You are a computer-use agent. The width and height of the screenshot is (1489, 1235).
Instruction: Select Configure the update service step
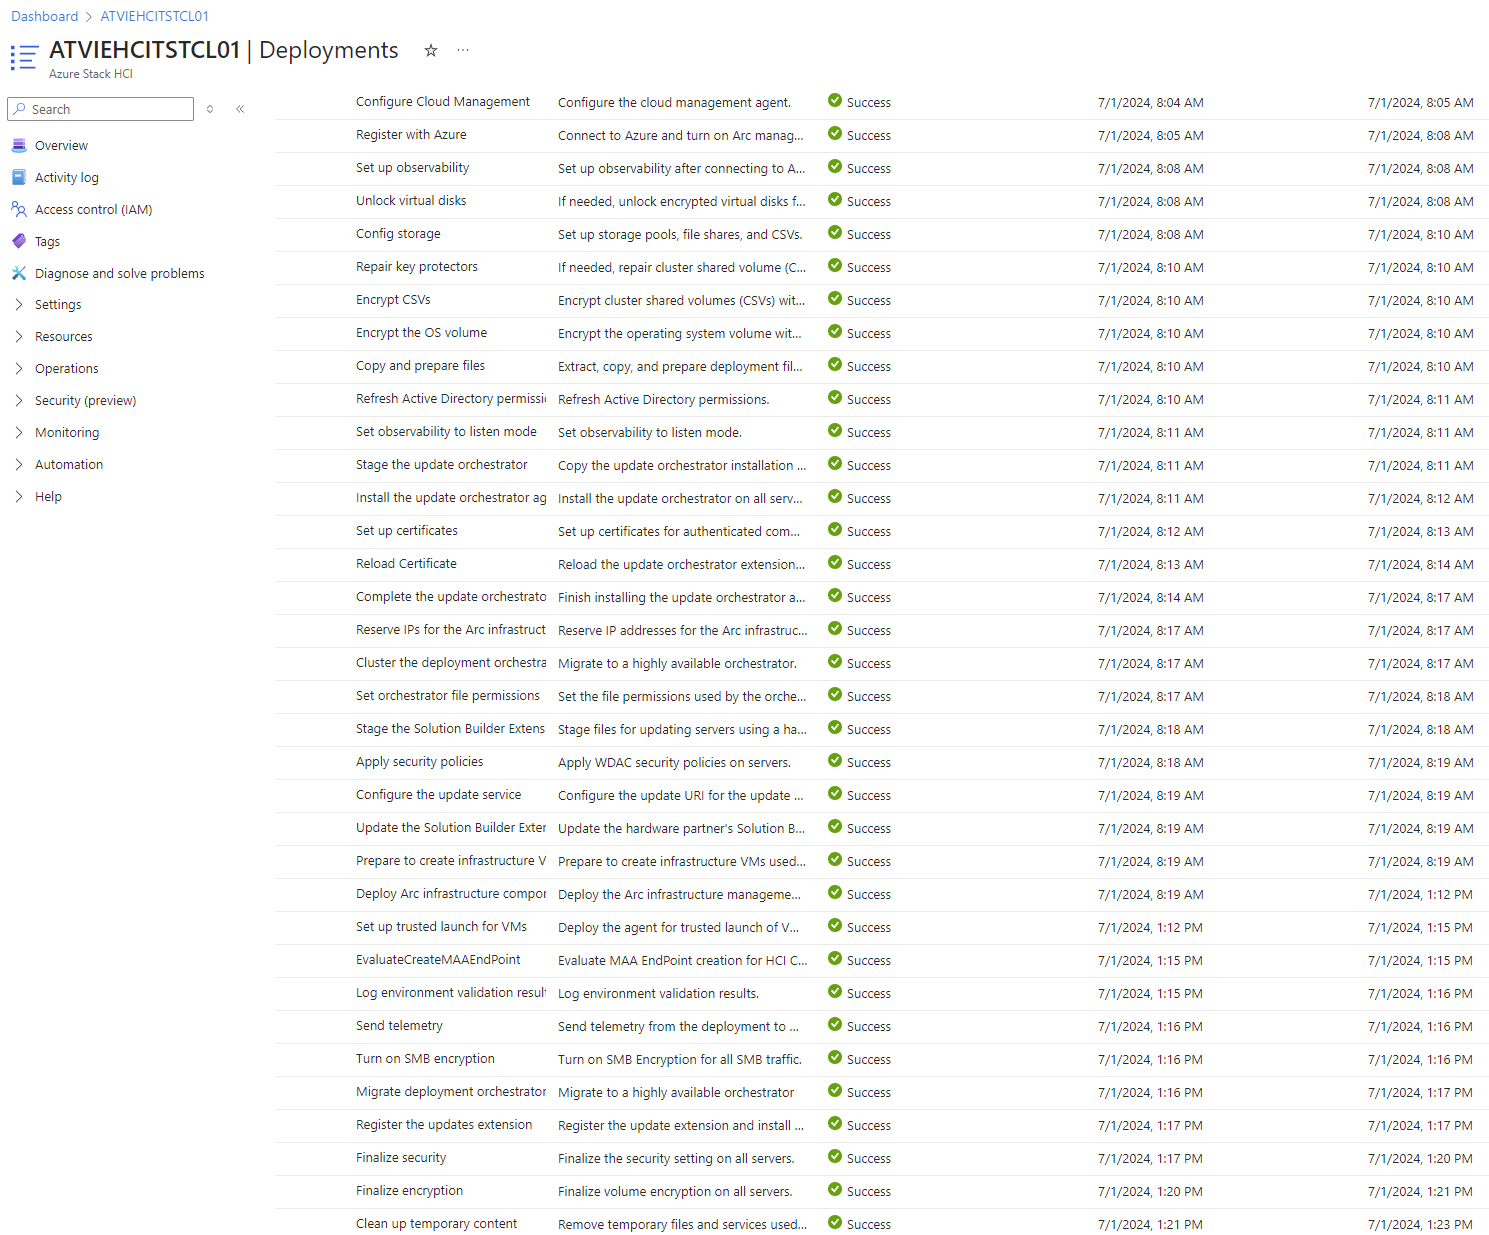[x=438, y=795]
